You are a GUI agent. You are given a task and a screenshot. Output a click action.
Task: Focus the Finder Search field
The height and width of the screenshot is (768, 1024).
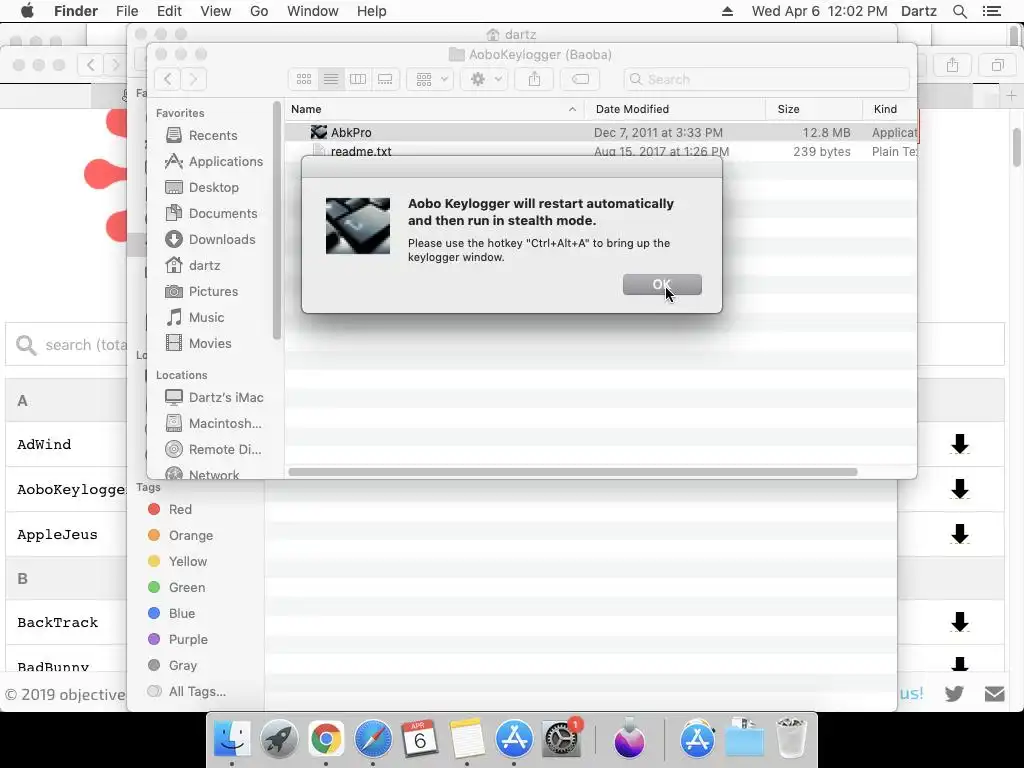(x=766, y=79)
